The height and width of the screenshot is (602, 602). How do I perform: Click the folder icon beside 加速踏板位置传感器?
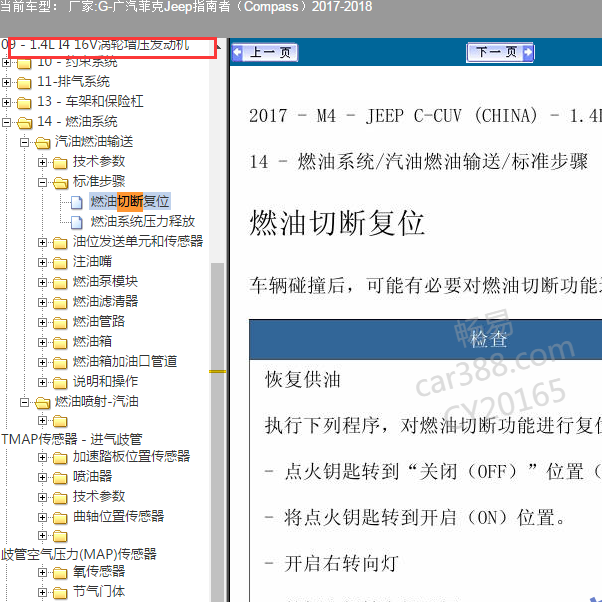(60, 458)
